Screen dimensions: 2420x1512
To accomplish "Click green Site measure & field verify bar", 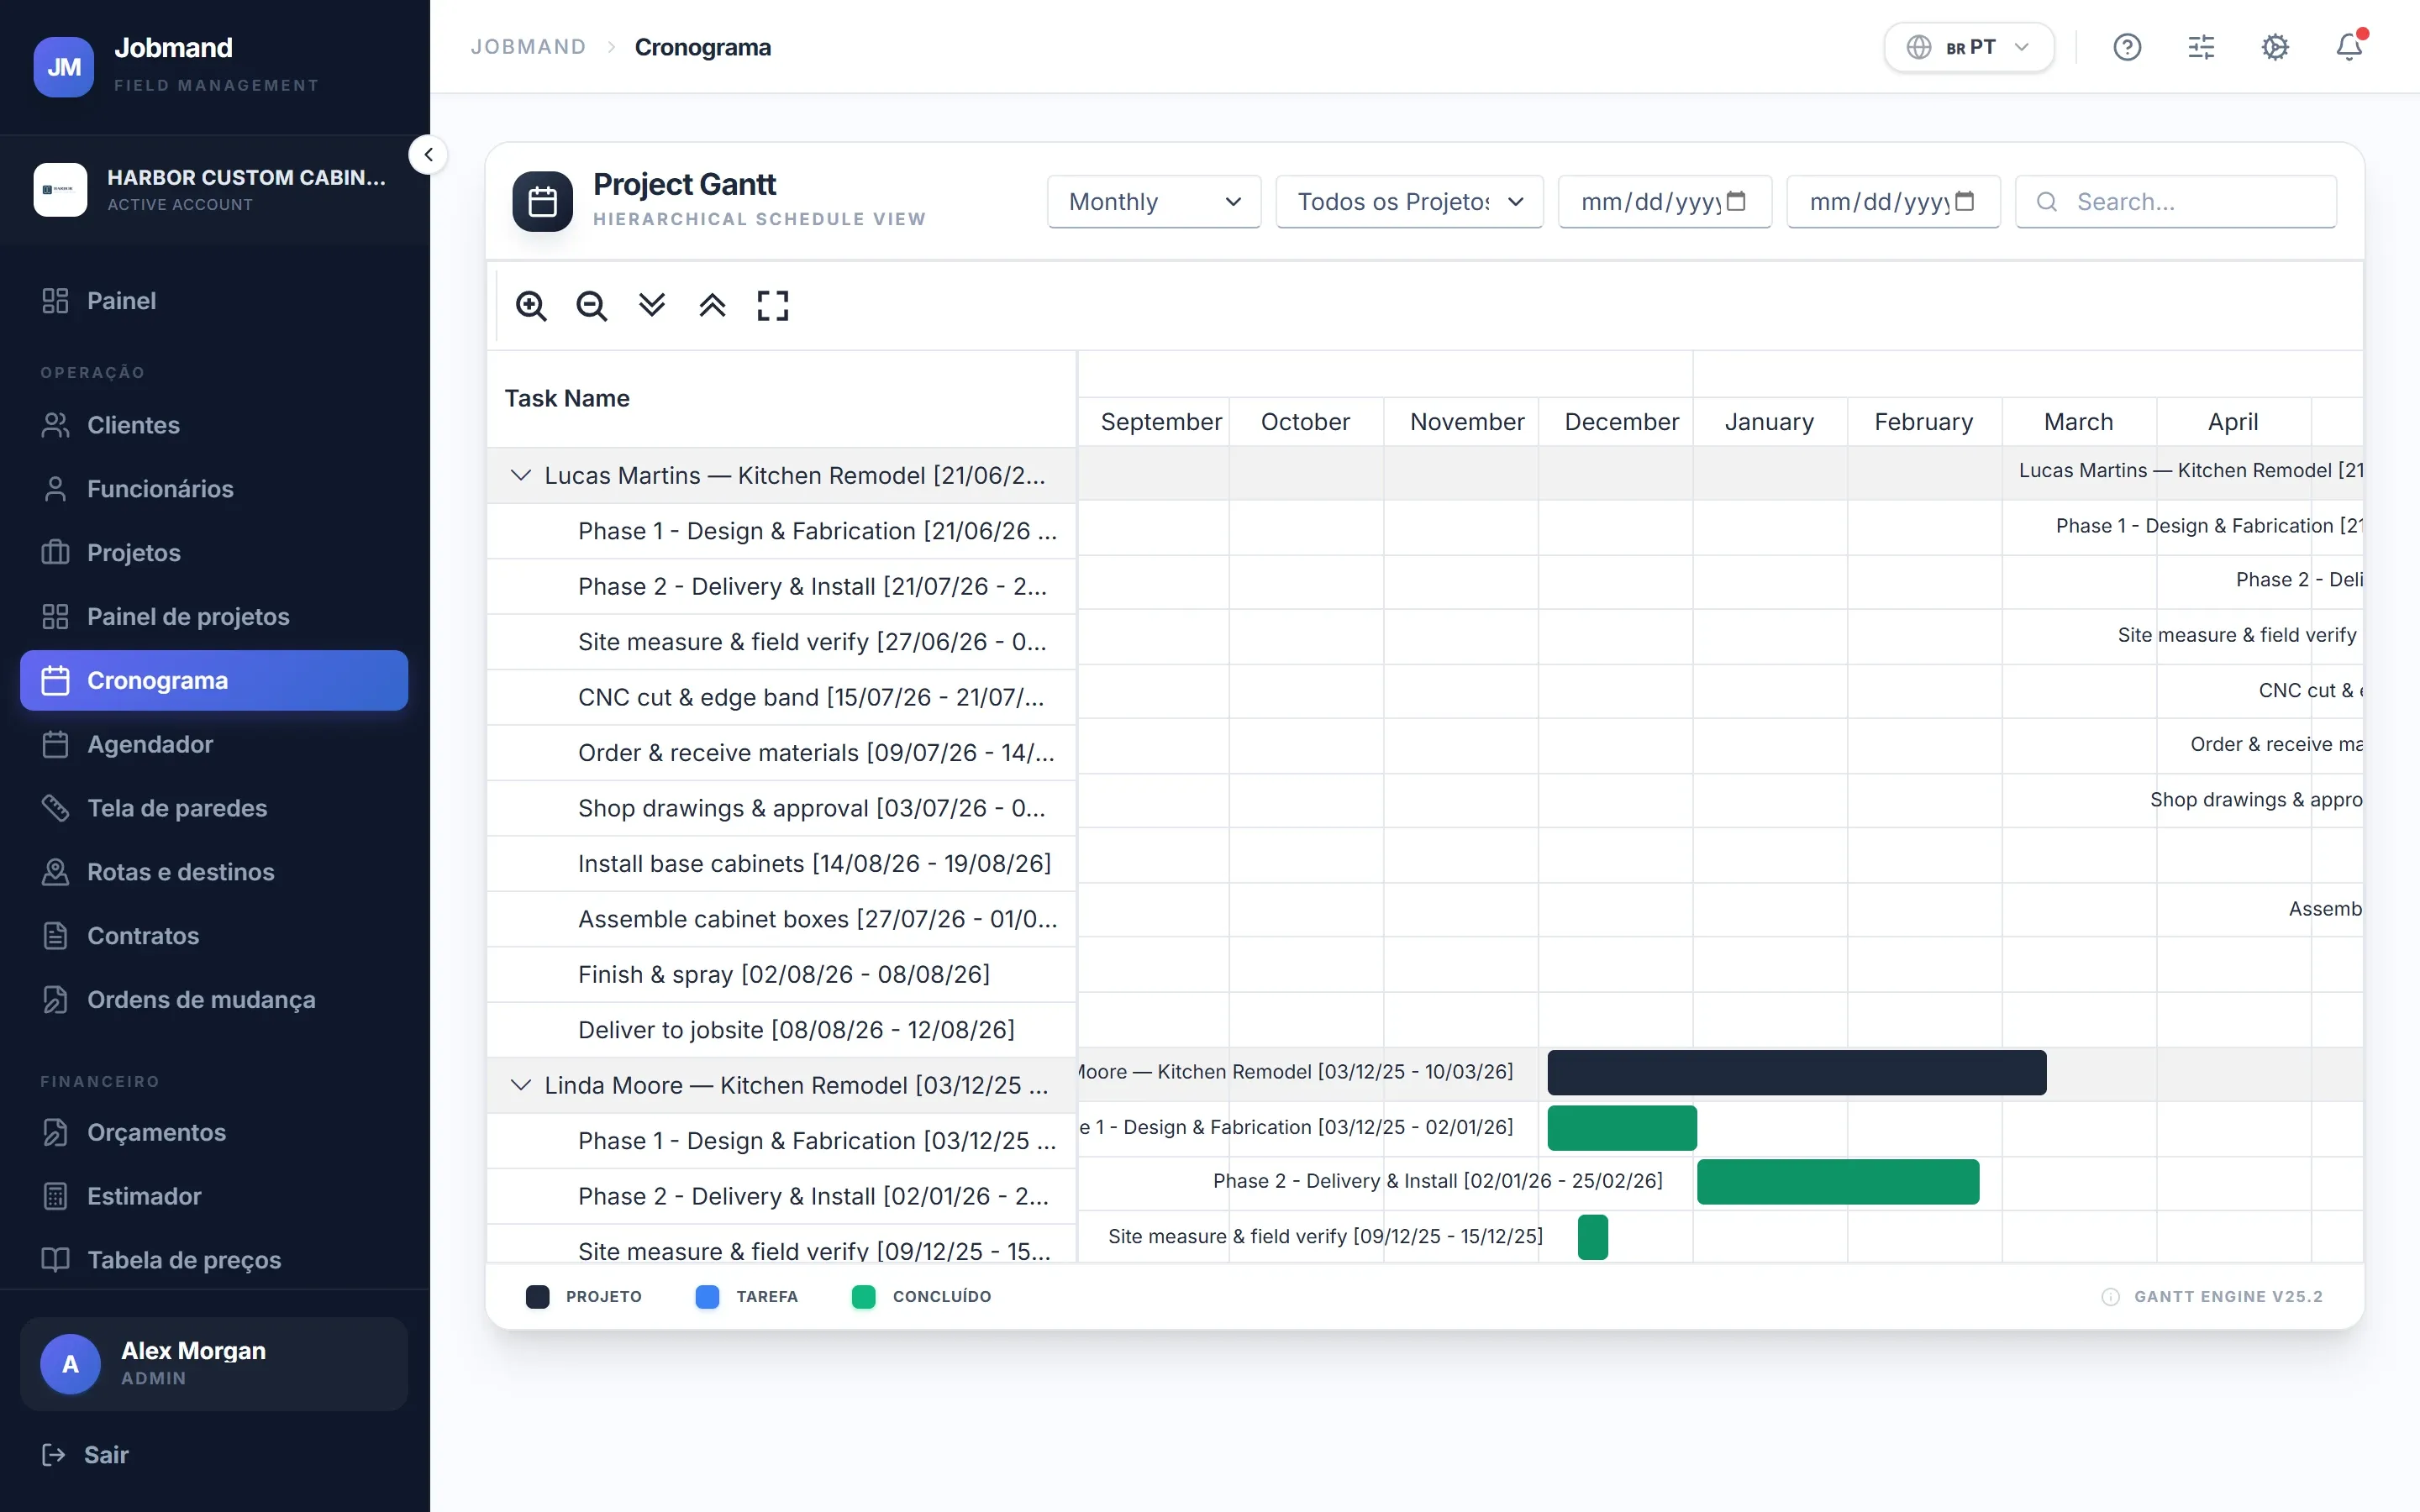I will click(1592, 1237).
